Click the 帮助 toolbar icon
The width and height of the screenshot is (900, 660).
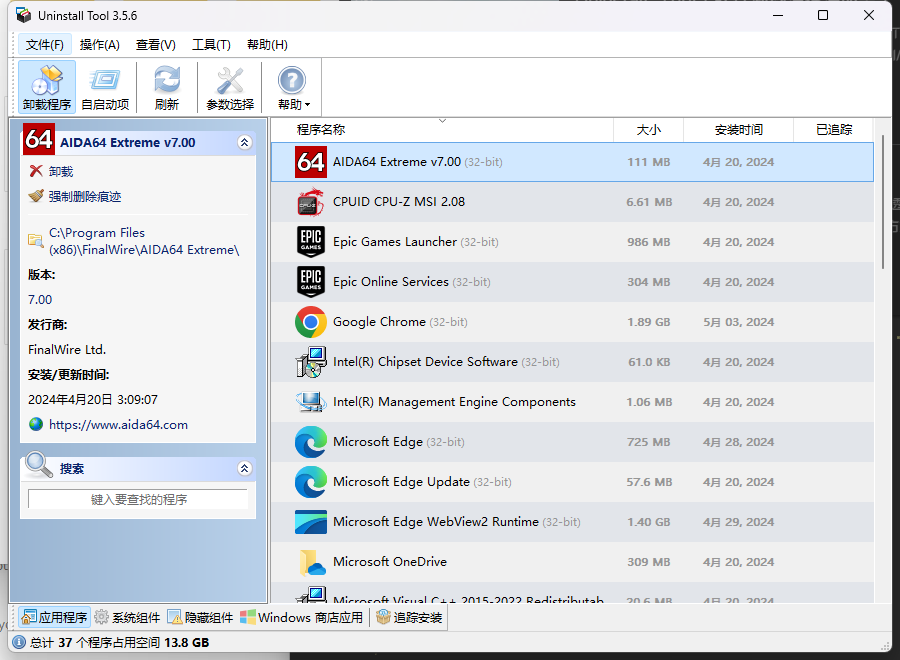[x=291, y=86]
